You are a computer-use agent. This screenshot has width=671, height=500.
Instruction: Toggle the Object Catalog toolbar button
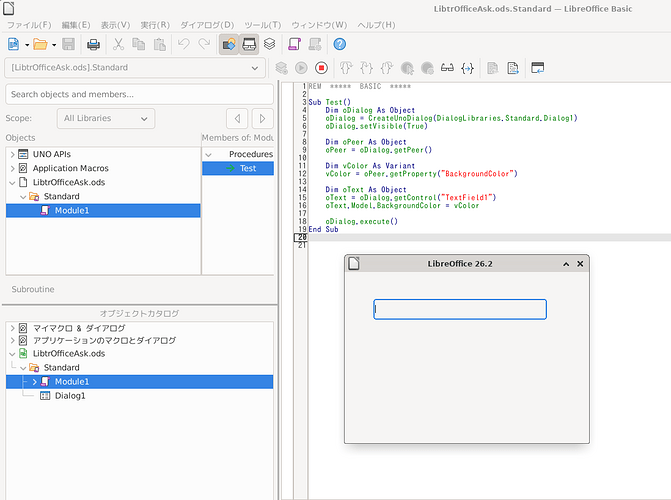coord(228,44)
